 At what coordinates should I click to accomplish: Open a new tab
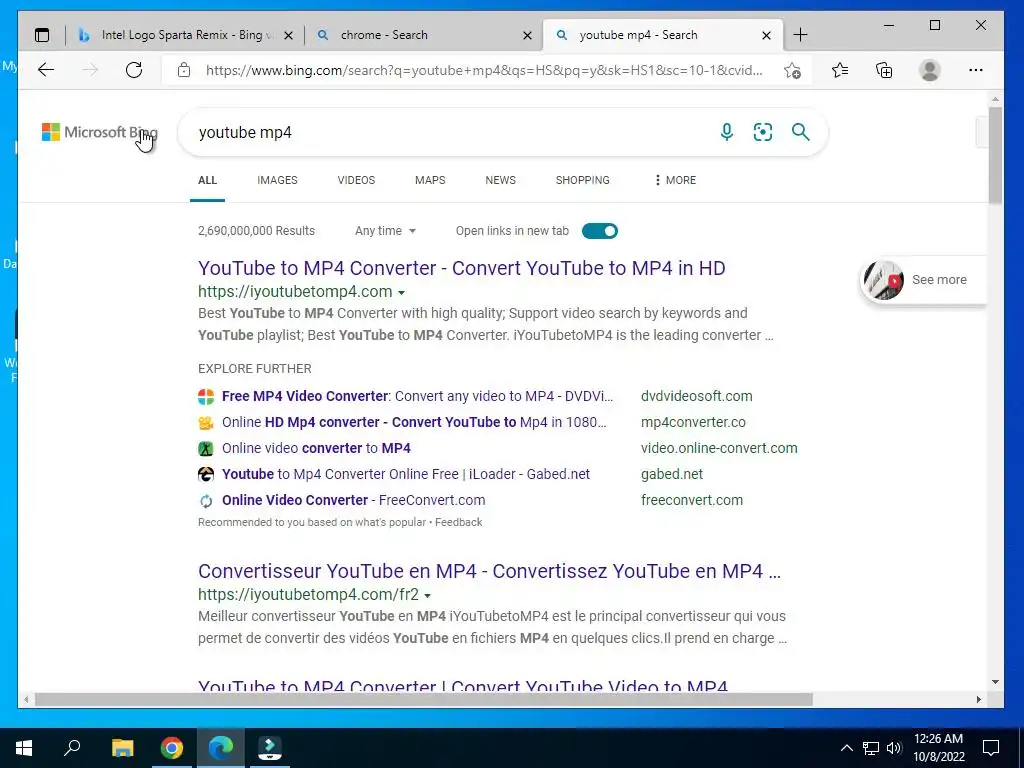[x=800, y=35]
